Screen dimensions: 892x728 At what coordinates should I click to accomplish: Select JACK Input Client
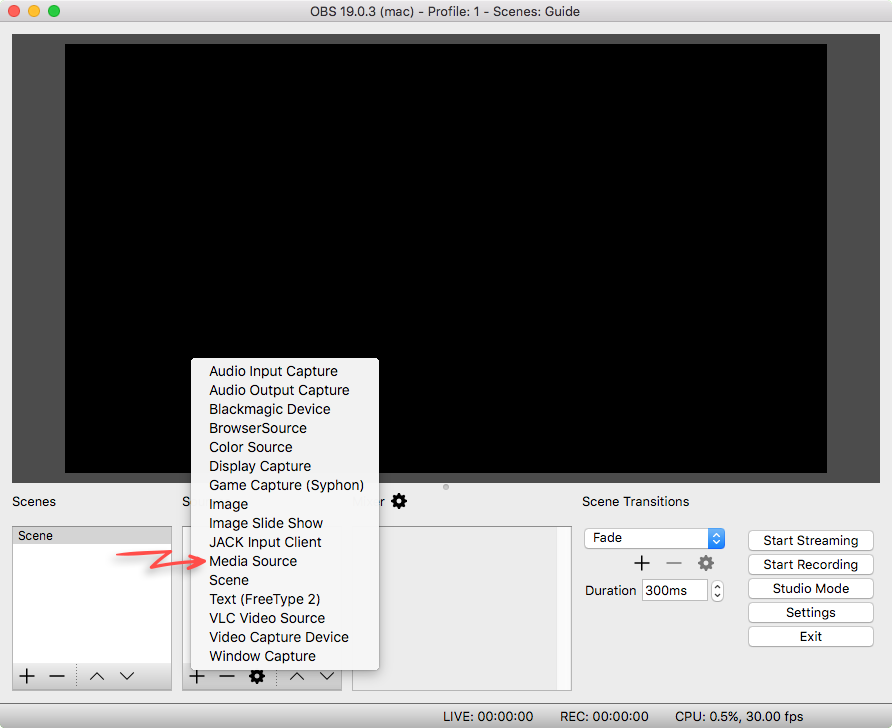pos(285,542)
